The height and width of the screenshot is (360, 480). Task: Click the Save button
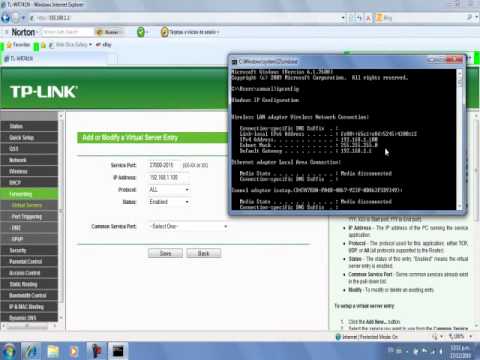165,253
